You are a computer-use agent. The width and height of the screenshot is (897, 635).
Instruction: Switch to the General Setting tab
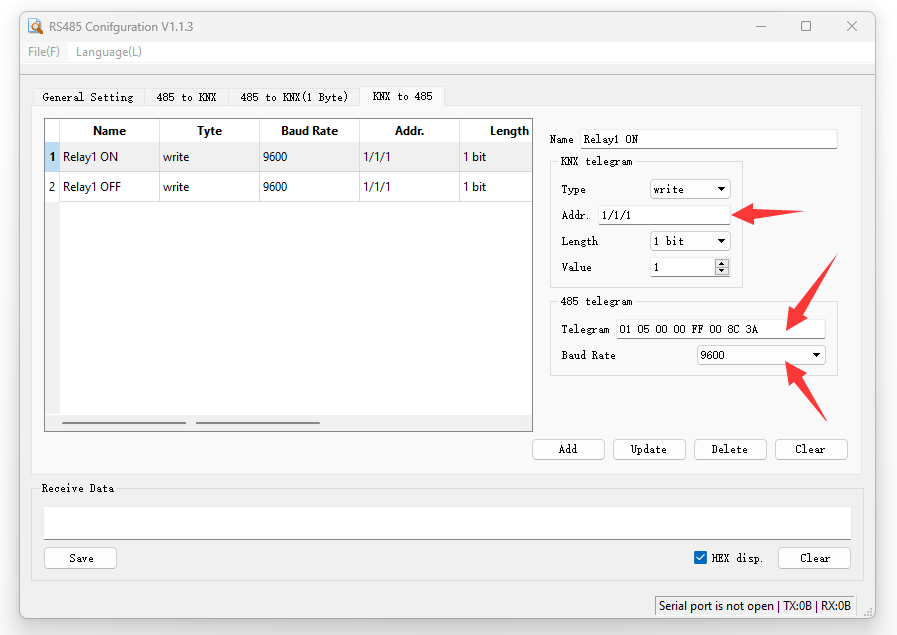coord(88,97)
